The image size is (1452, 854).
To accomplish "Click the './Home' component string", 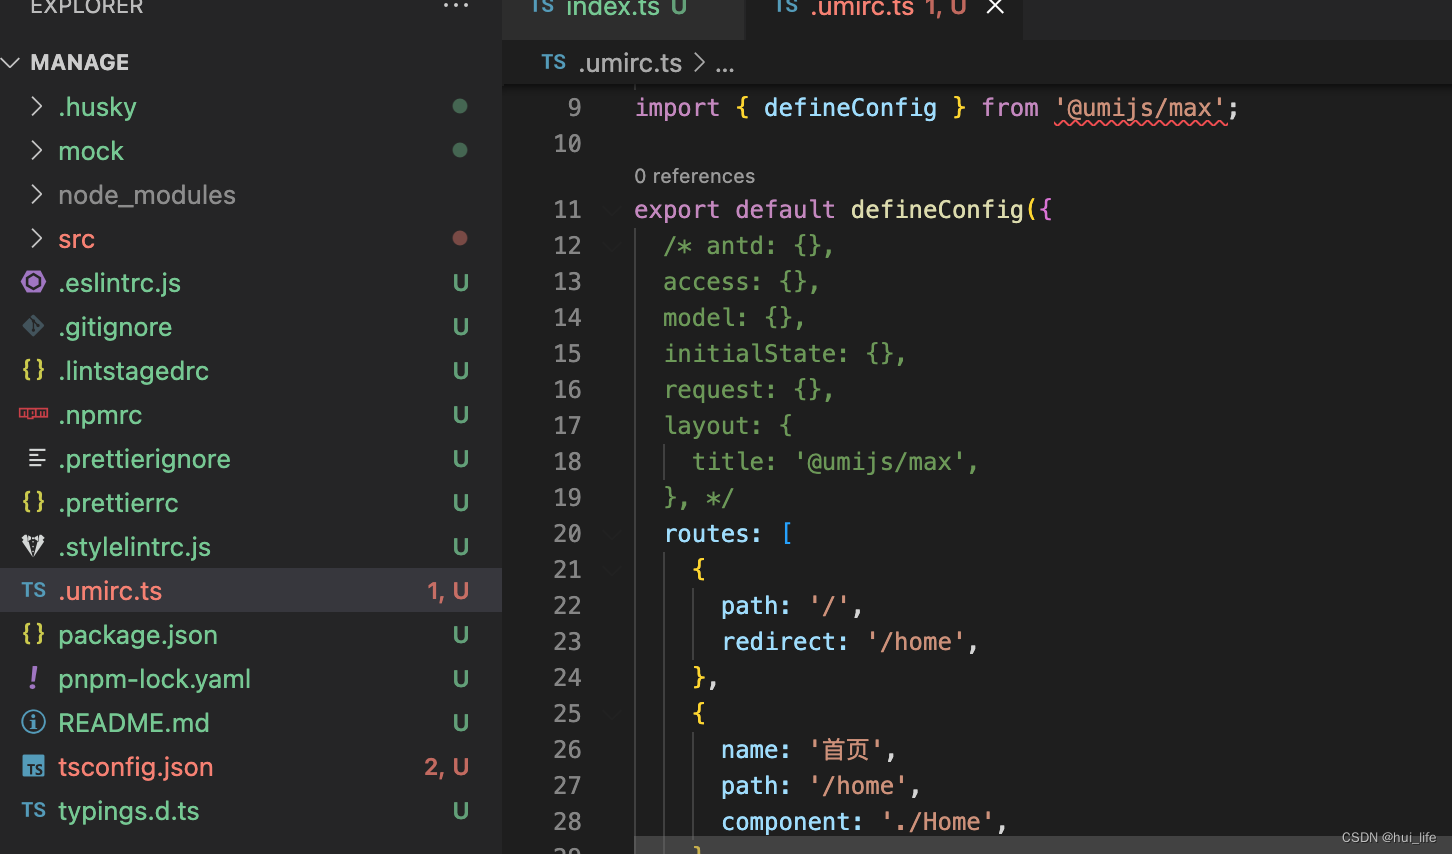I will [x=937, y=822].
